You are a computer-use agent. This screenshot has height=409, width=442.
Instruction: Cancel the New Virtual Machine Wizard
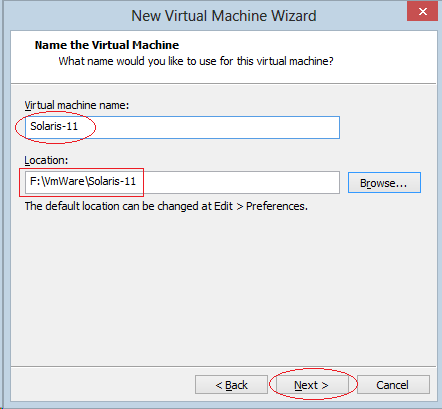point(393,385)
